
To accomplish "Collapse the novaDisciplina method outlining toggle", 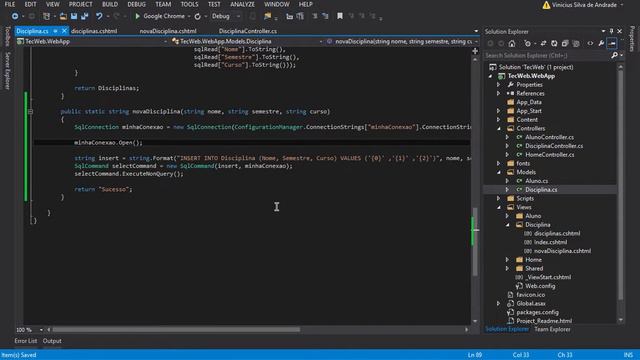I will tap(30, 111).
